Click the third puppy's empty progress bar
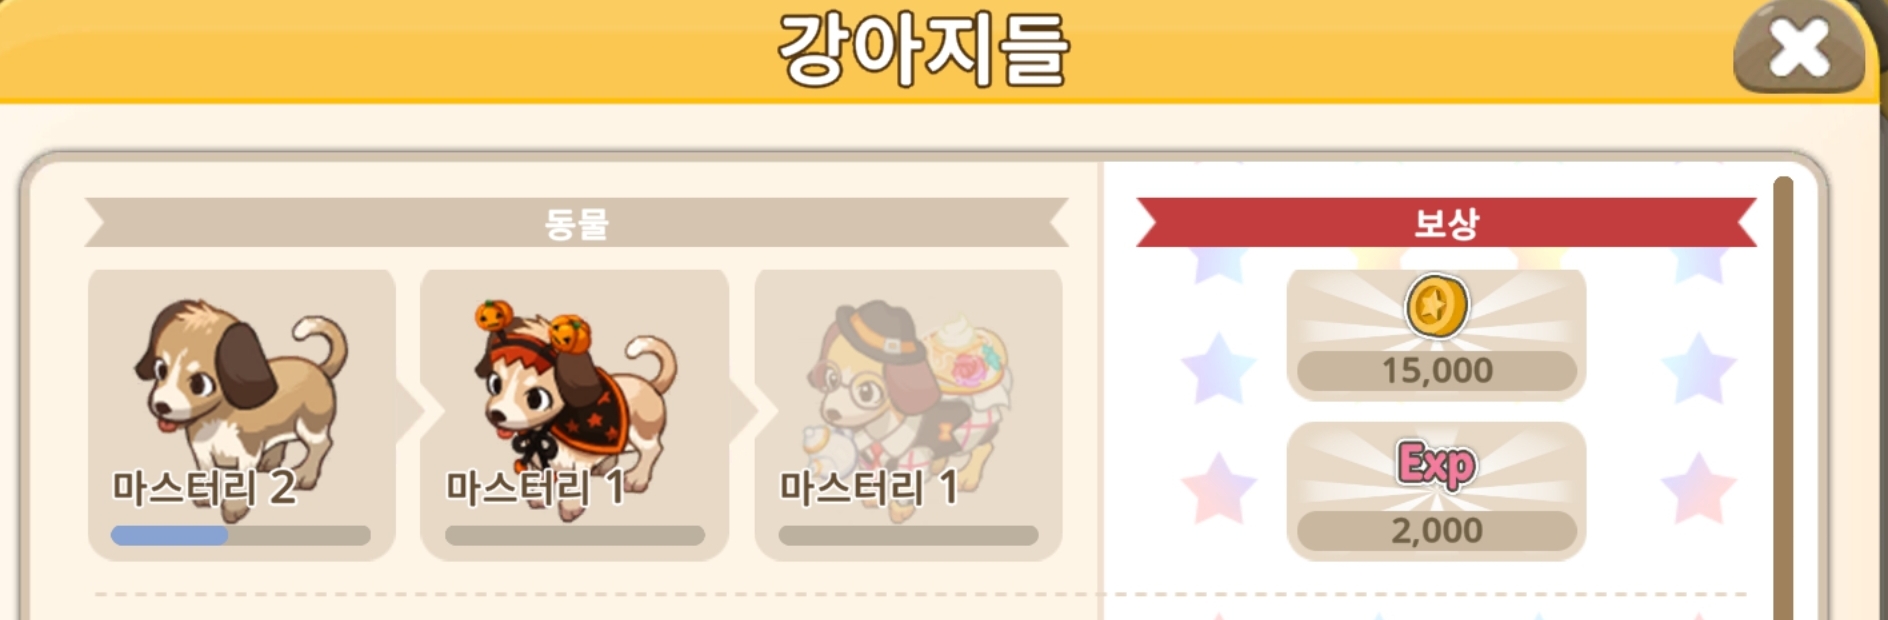1888x620 pixels. click(908, 535)
